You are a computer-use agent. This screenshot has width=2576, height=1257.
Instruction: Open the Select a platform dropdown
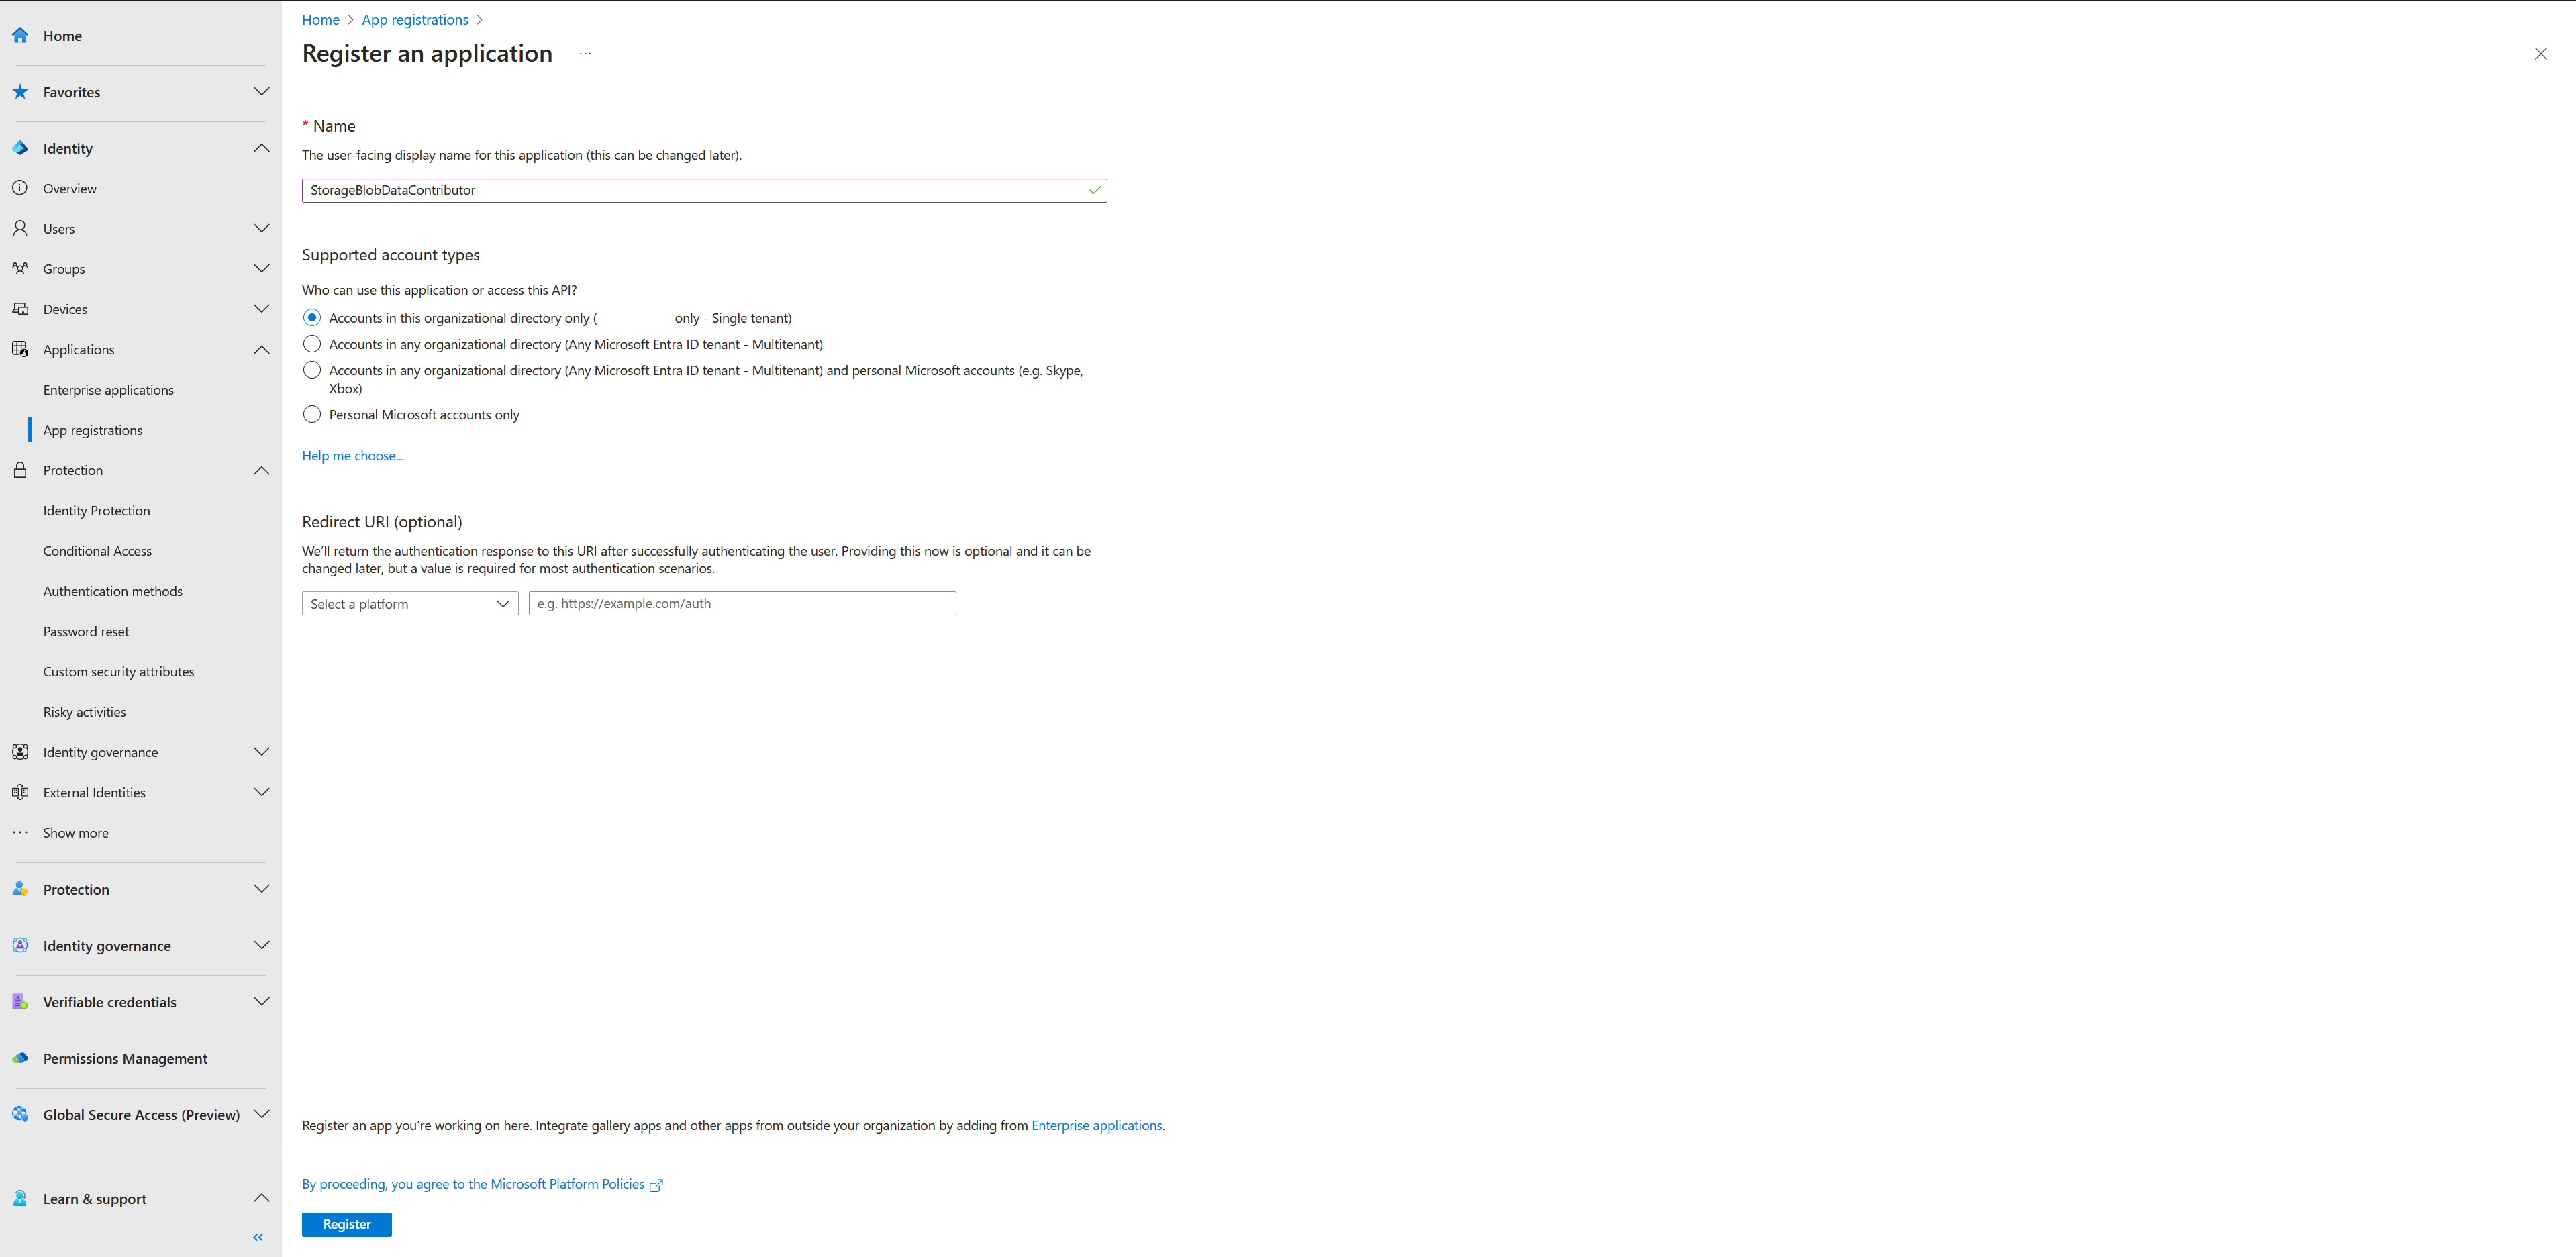point(409,601)
